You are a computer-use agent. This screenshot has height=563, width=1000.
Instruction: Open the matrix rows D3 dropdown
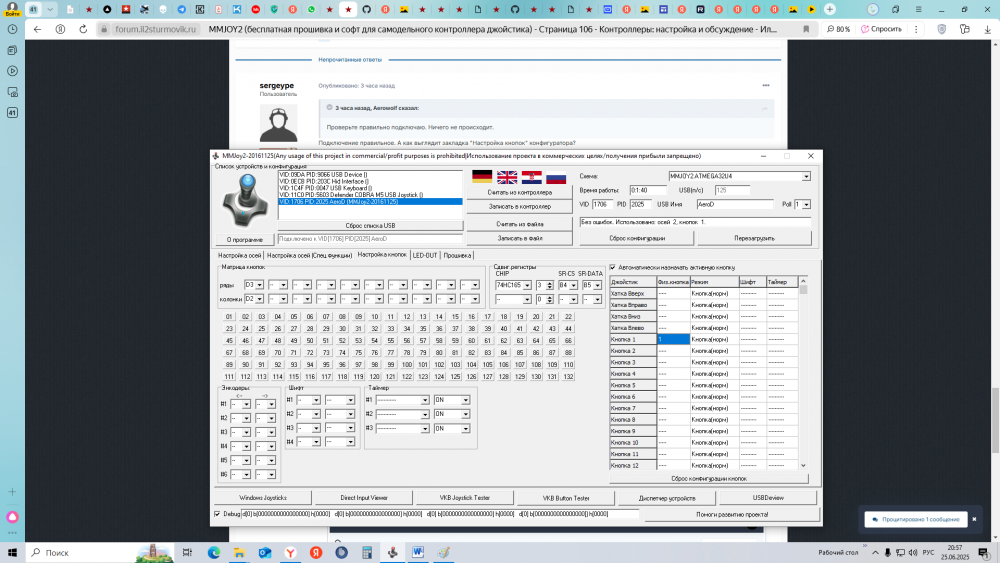(x=260, y=285)
